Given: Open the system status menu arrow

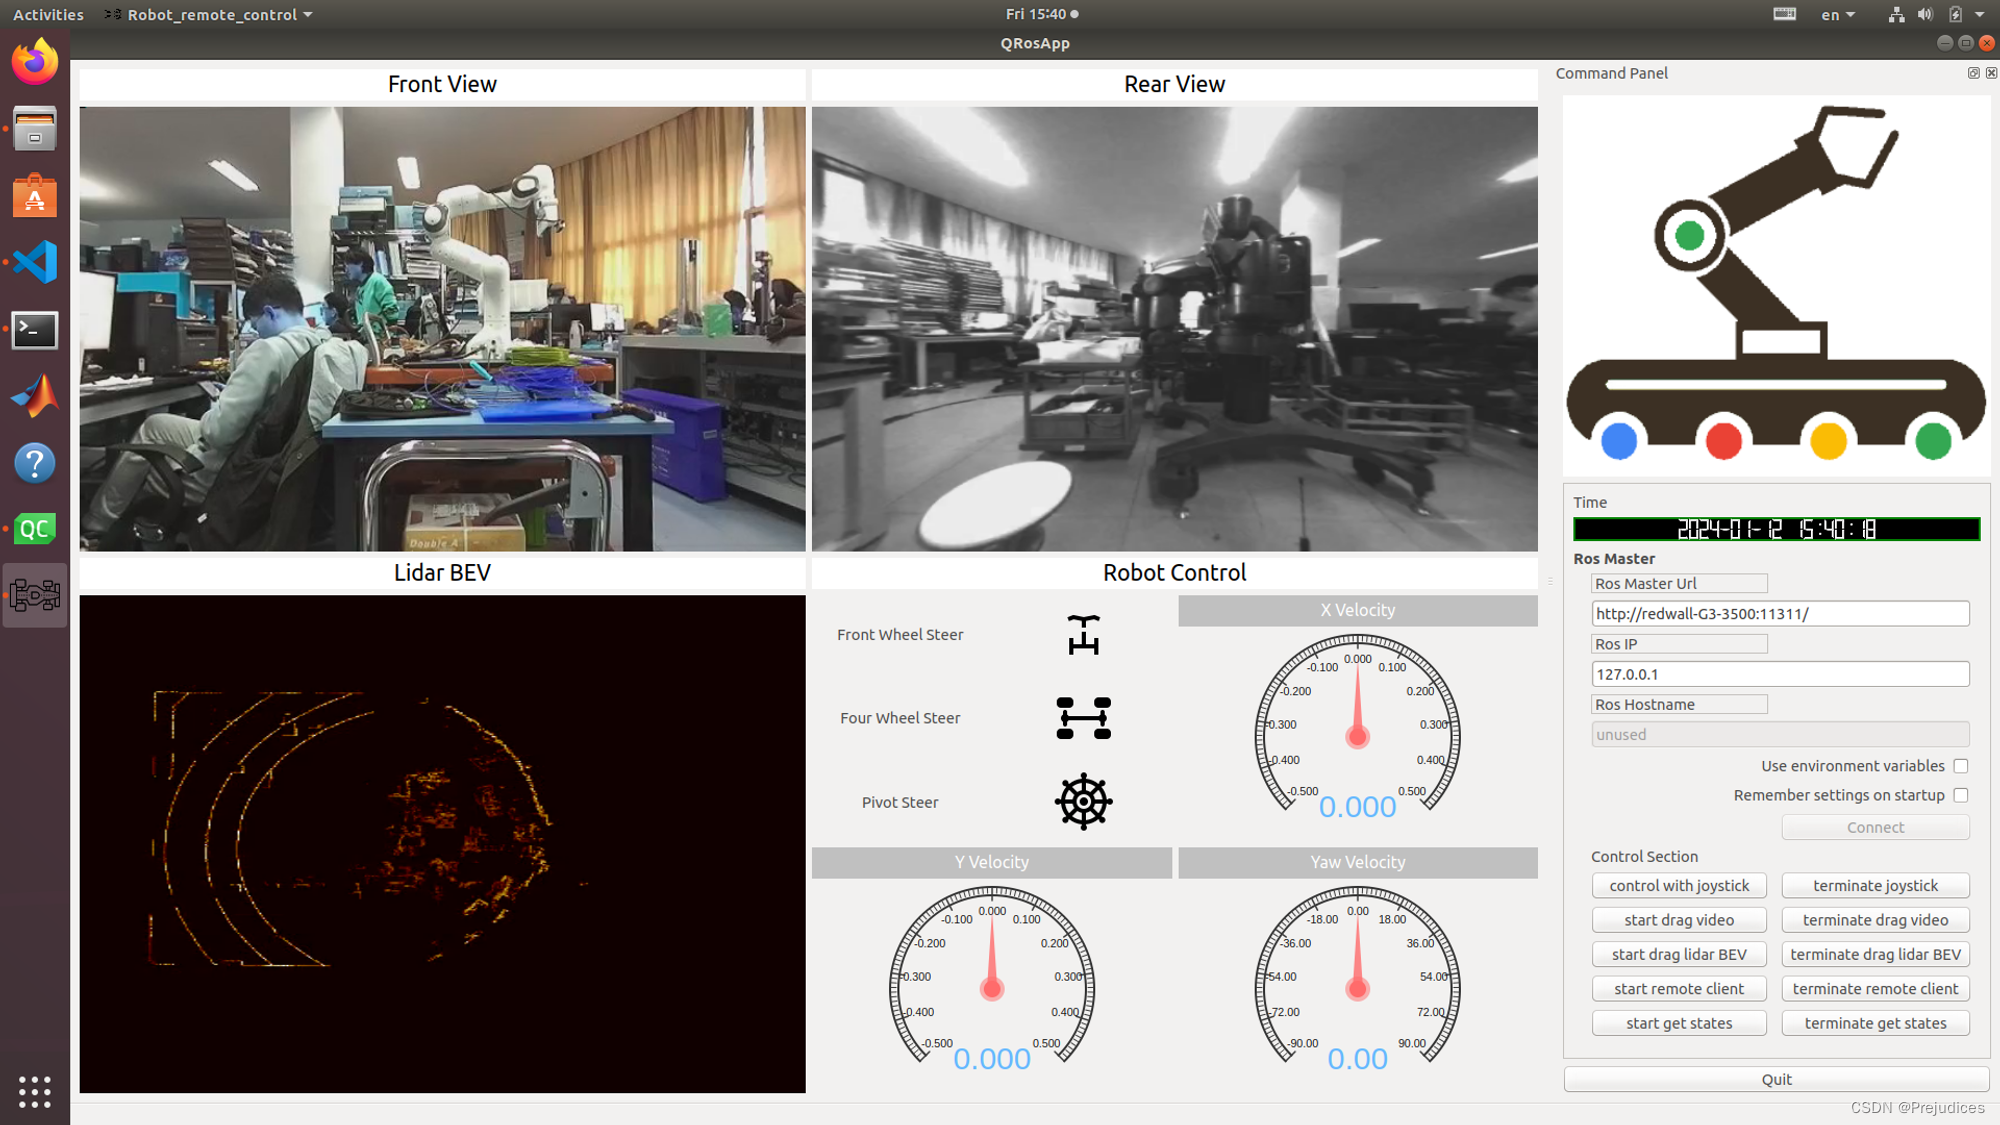Looking at the screenshot, I should coord(1980,14).
